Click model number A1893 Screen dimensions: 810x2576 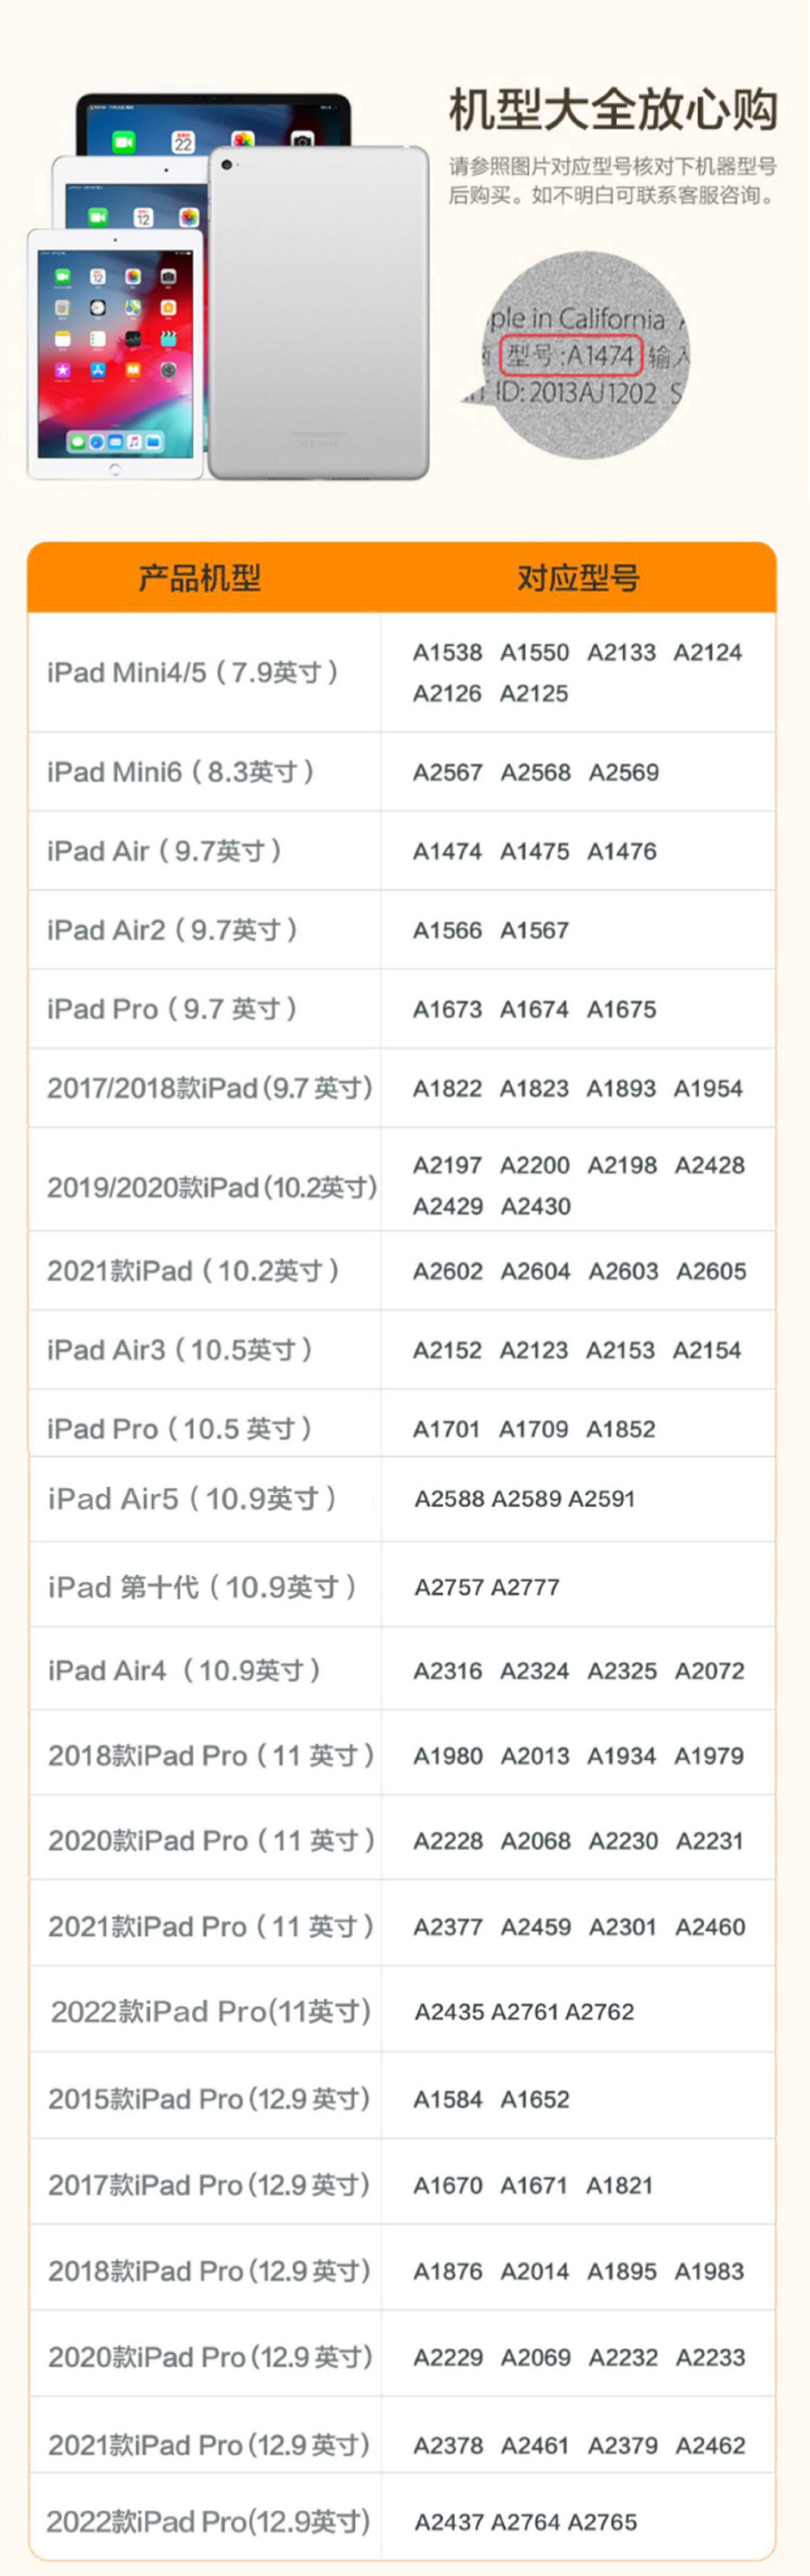pos(622,1088)
